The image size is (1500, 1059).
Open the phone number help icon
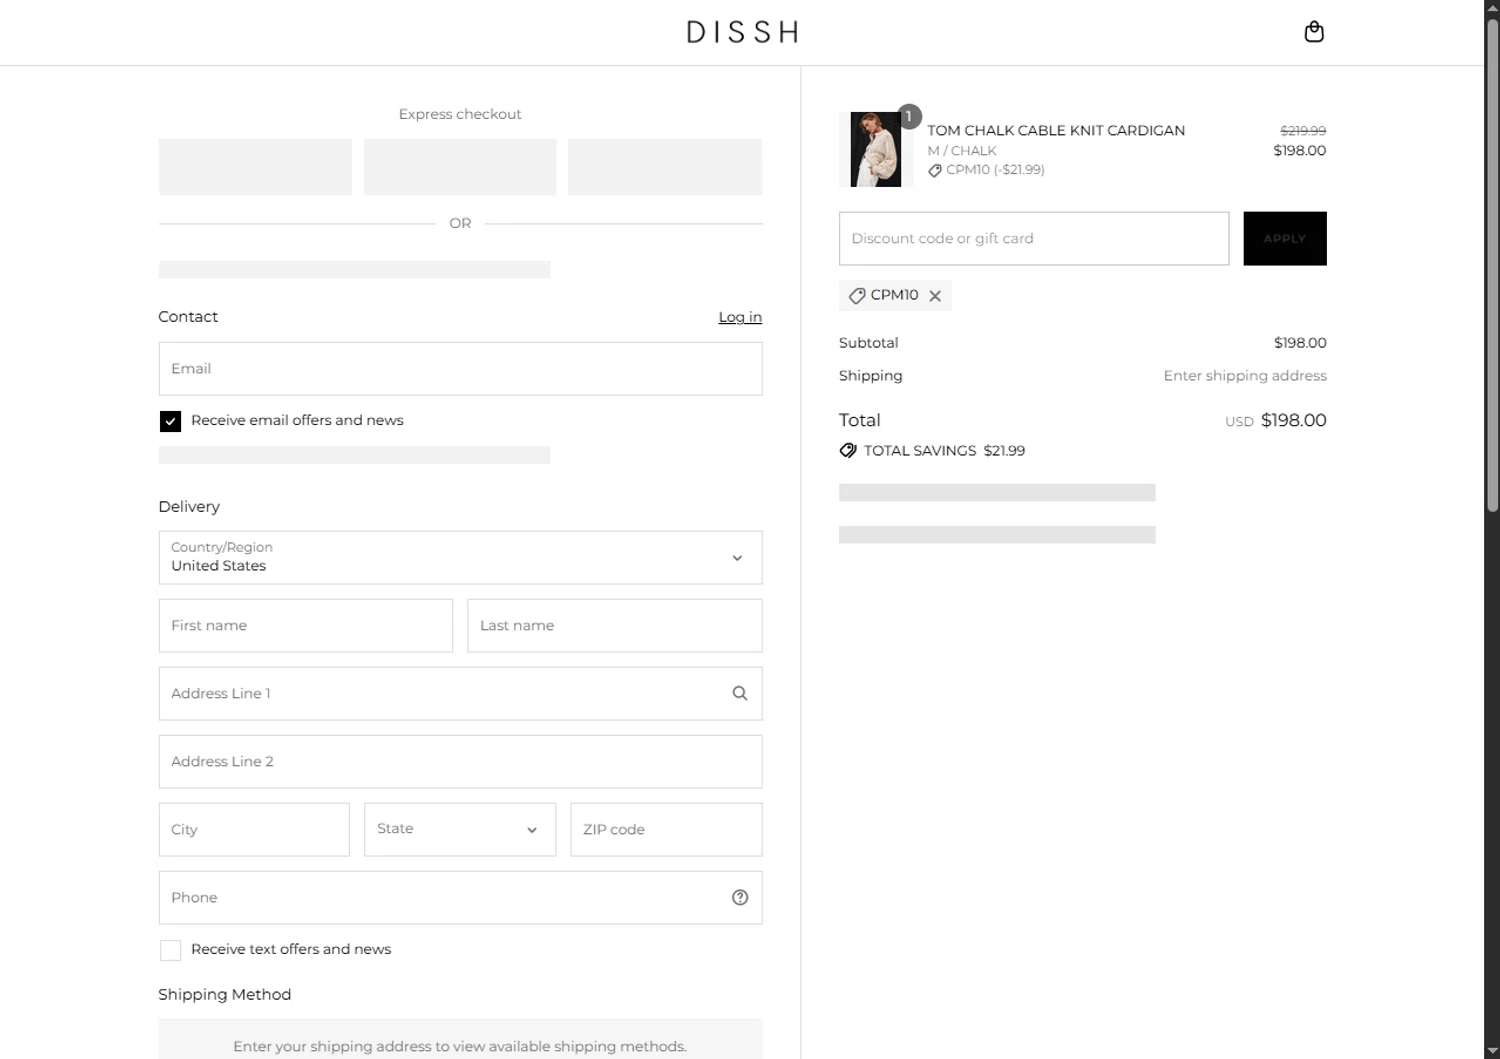coord(740,897)
